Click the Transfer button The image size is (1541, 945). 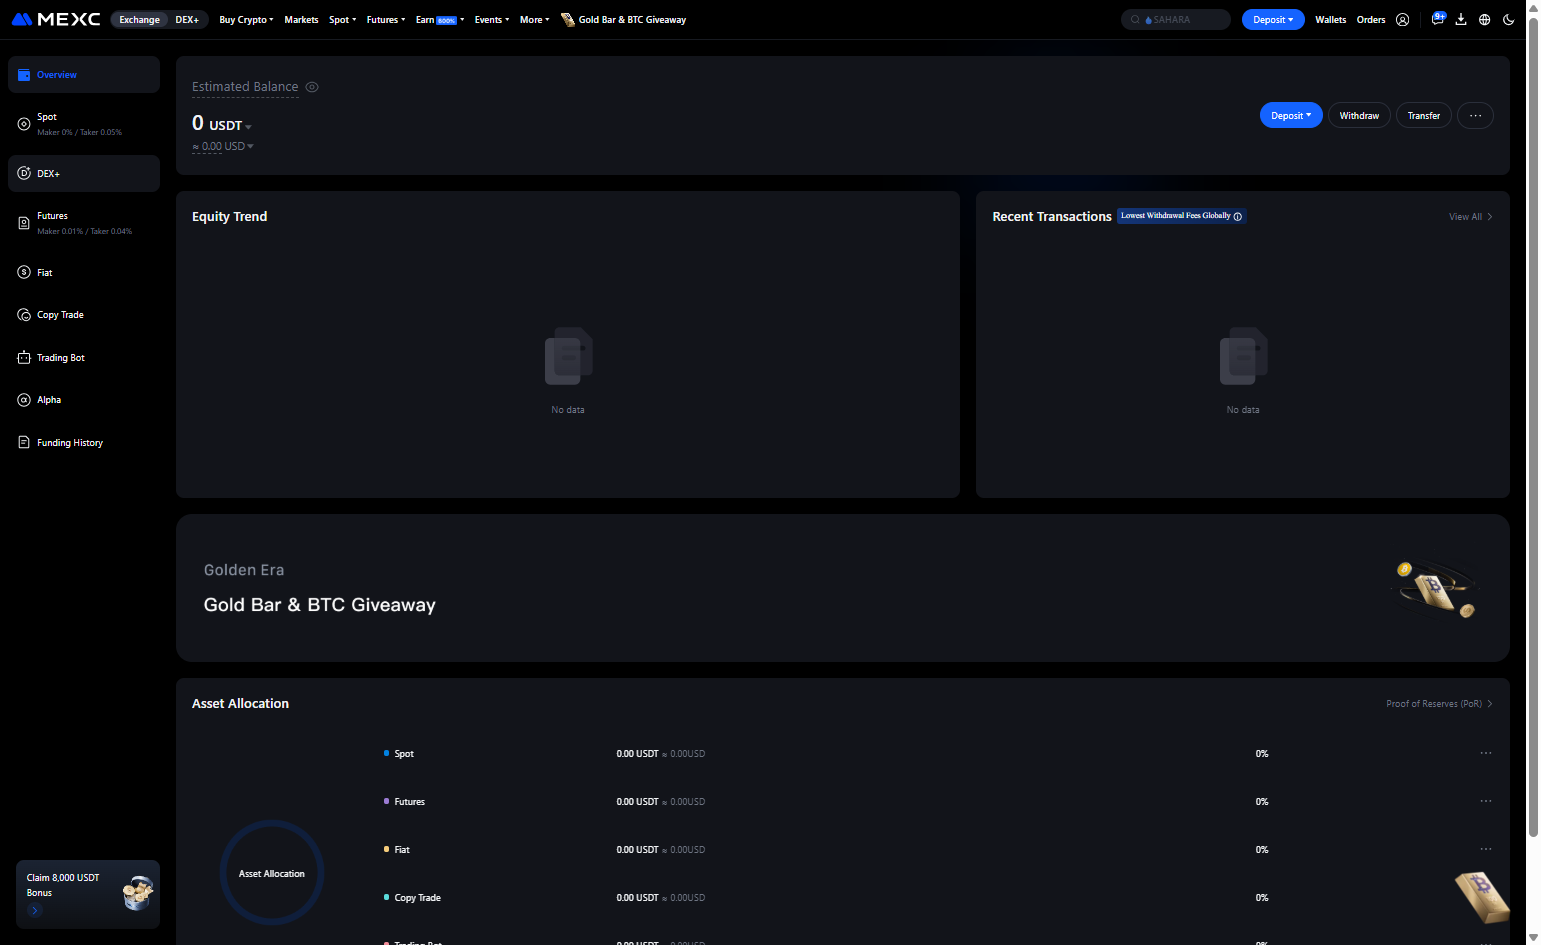point(1424,116)
